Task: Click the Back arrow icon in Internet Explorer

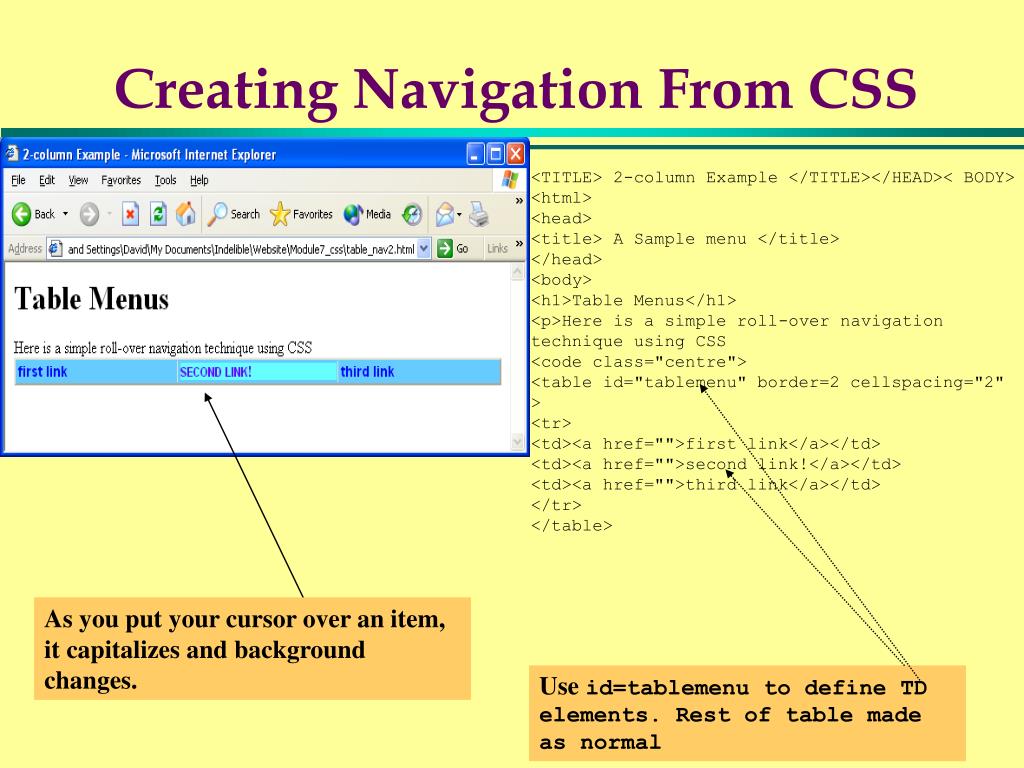Action: click(x=22, y=214)
